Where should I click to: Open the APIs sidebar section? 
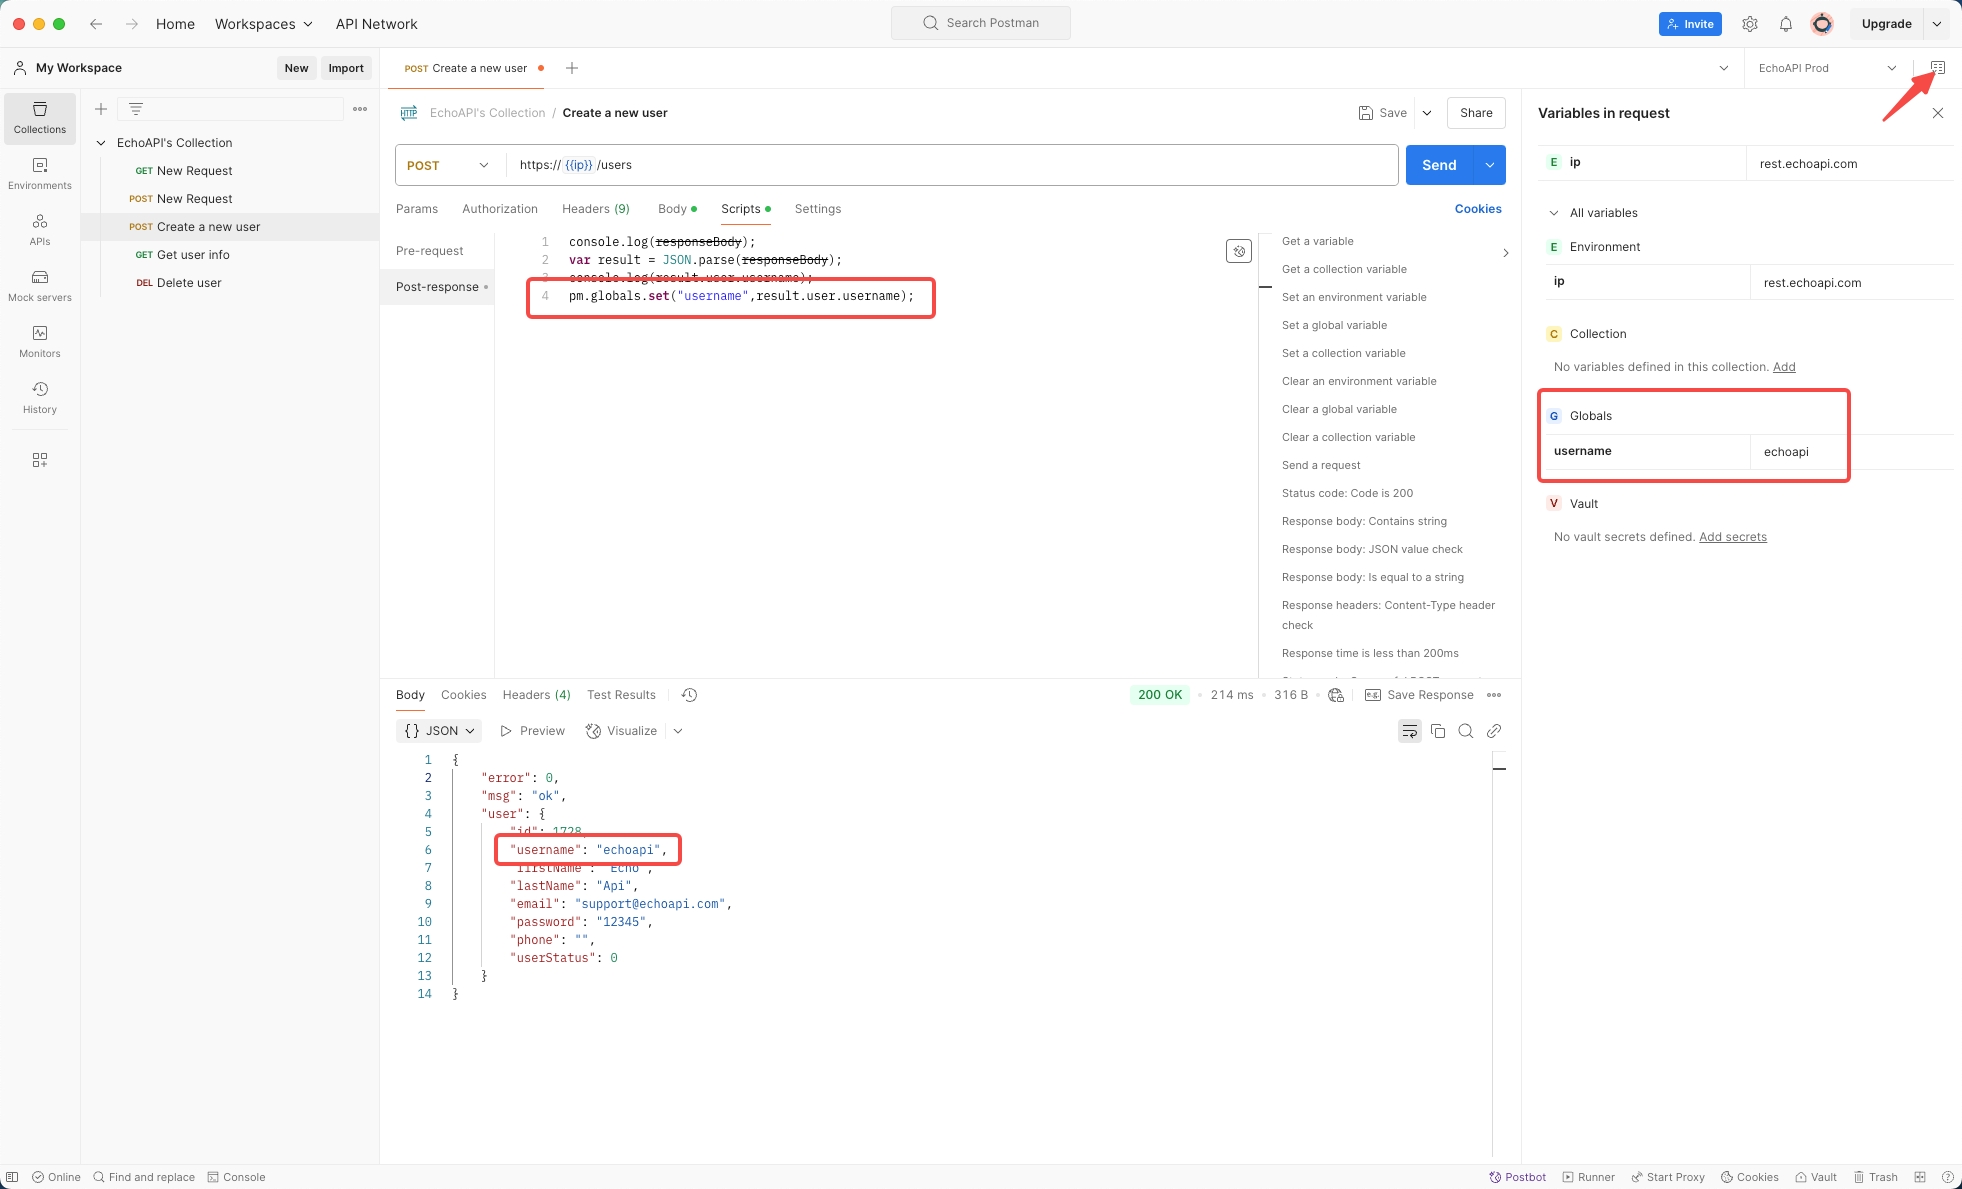(x=40, y=230)
